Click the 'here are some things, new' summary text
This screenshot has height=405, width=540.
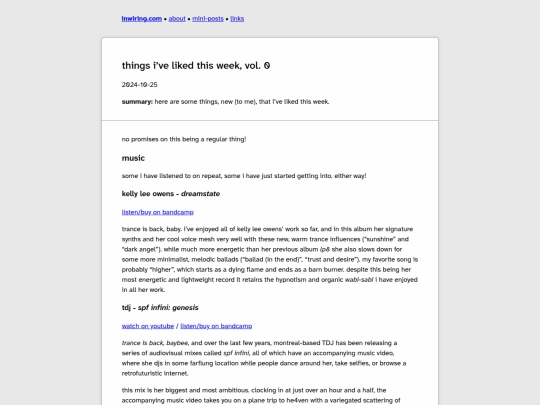242,102
